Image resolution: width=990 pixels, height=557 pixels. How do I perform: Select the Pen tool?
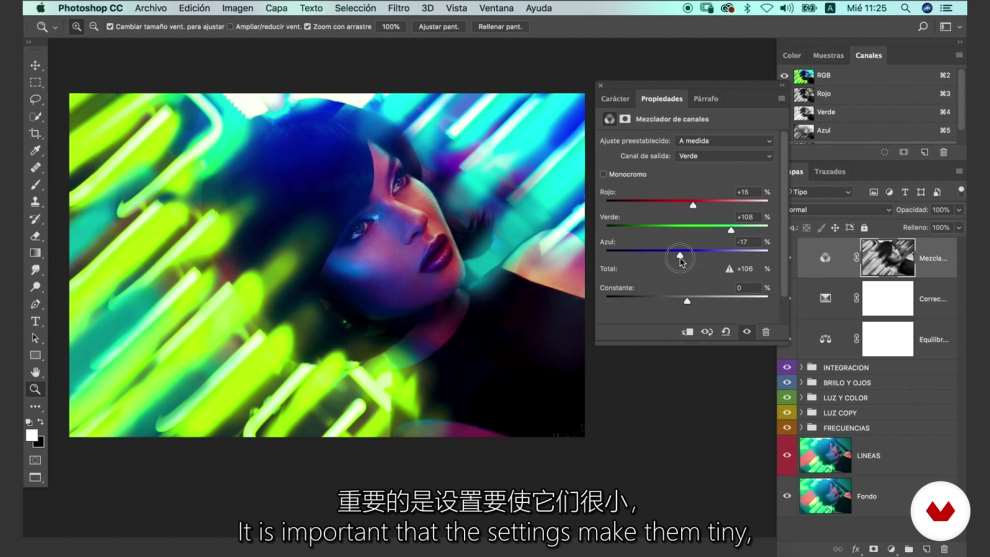[35, 304]
